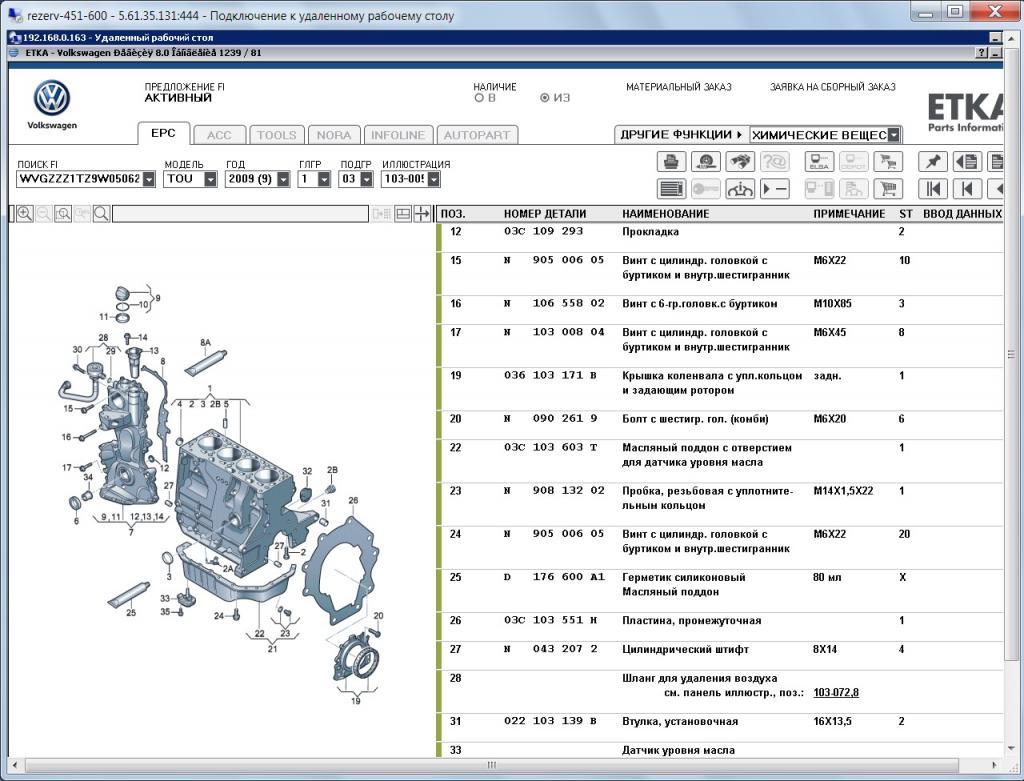The height and width of the screenshot is (781, 1024).
Task: Open the binoculars search tool
Action: point(740,161)
